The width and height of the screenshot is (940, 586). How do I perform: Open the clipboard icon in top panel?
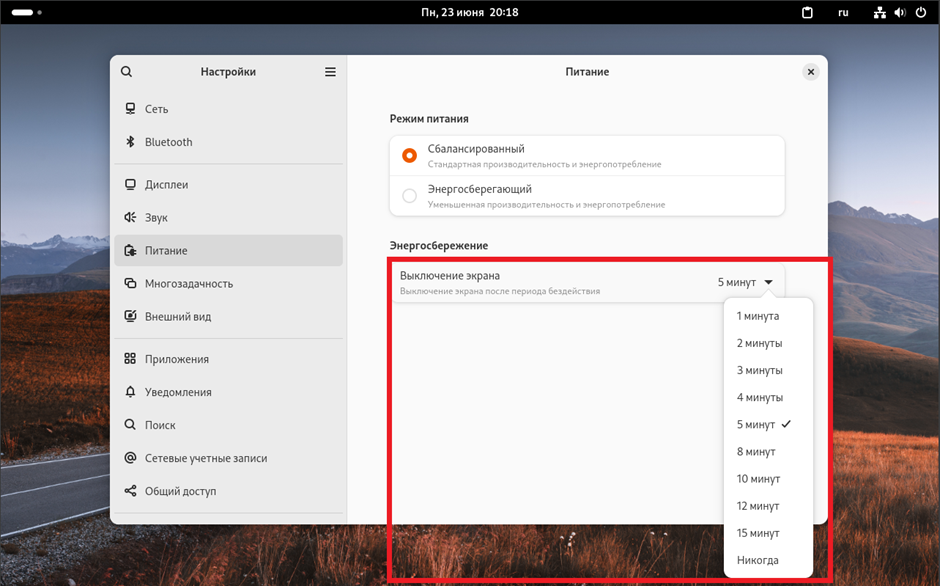808,13
